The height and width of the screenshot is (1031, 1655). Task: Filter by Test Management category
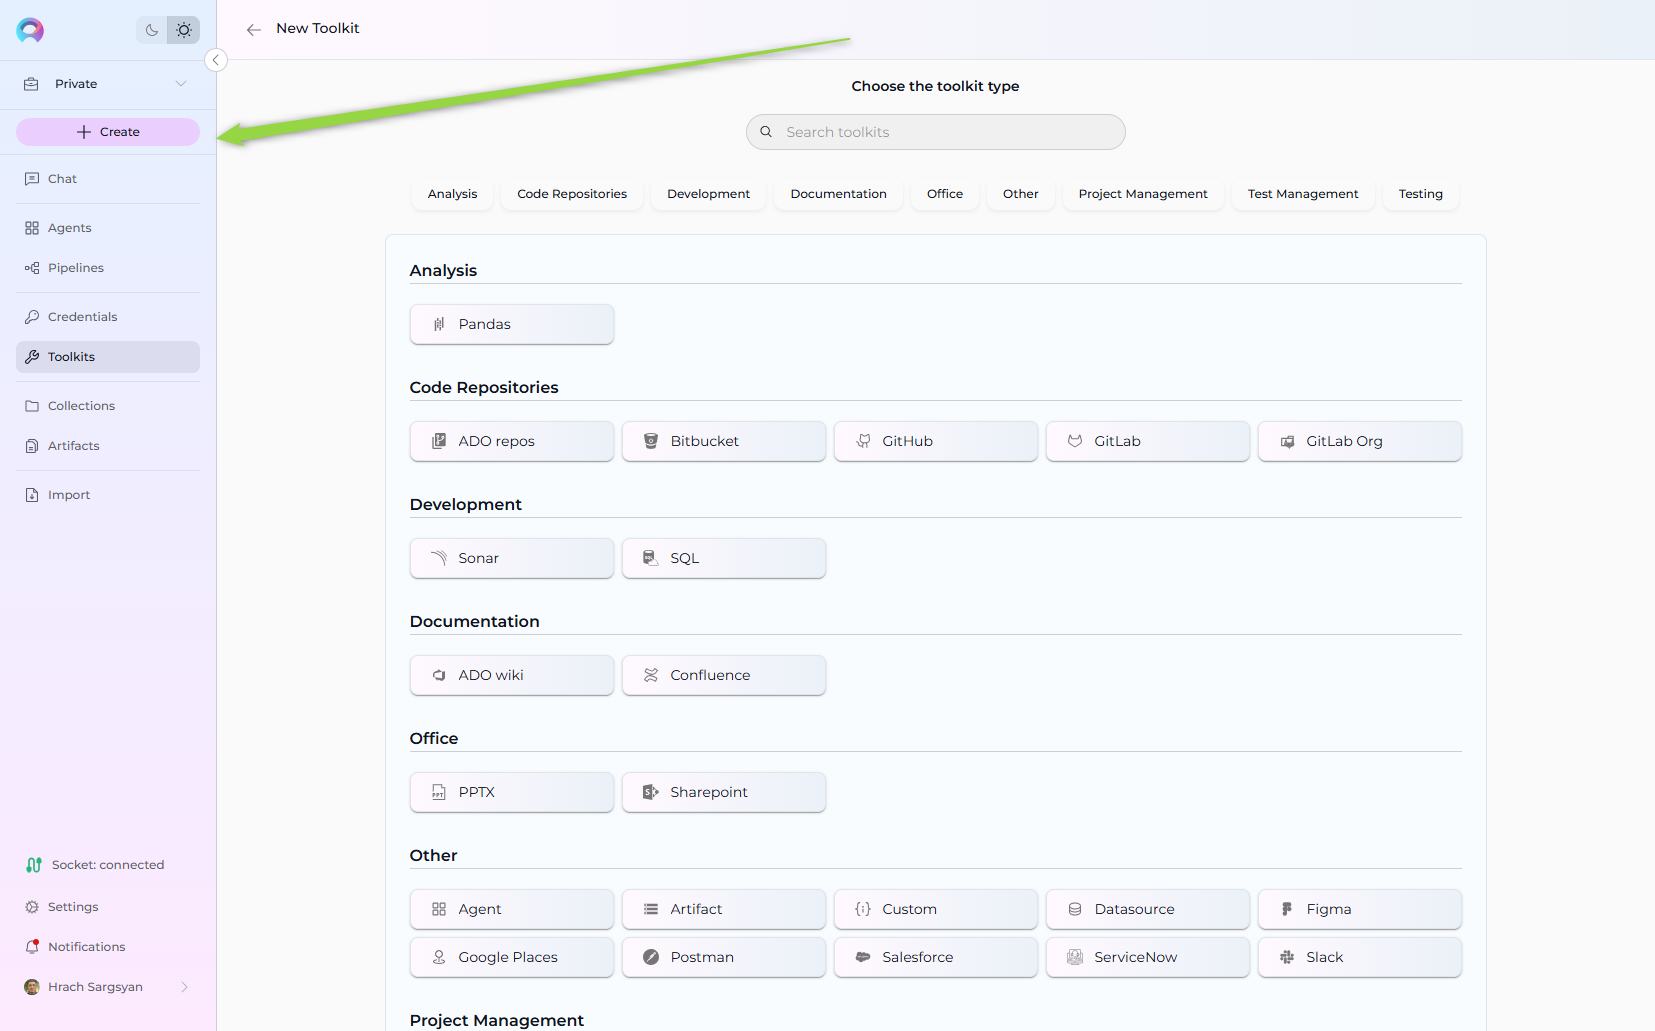[1303, 194]
